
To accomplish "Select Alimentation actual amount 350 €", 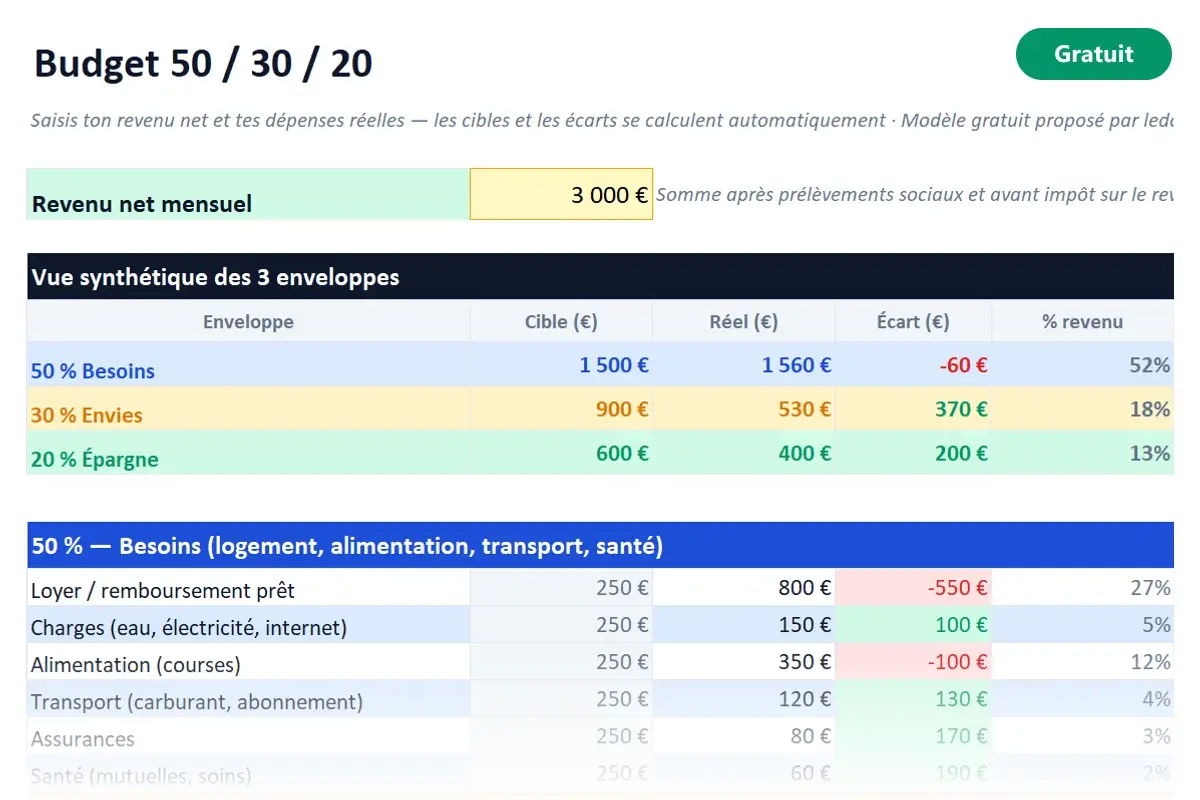I will coord(744,662).
